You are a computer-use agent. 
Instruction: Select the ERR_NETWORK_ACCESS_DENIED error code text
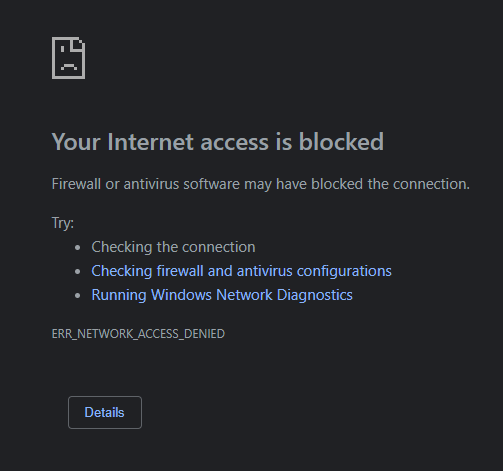pyautogui.click(x=138, y=334)
